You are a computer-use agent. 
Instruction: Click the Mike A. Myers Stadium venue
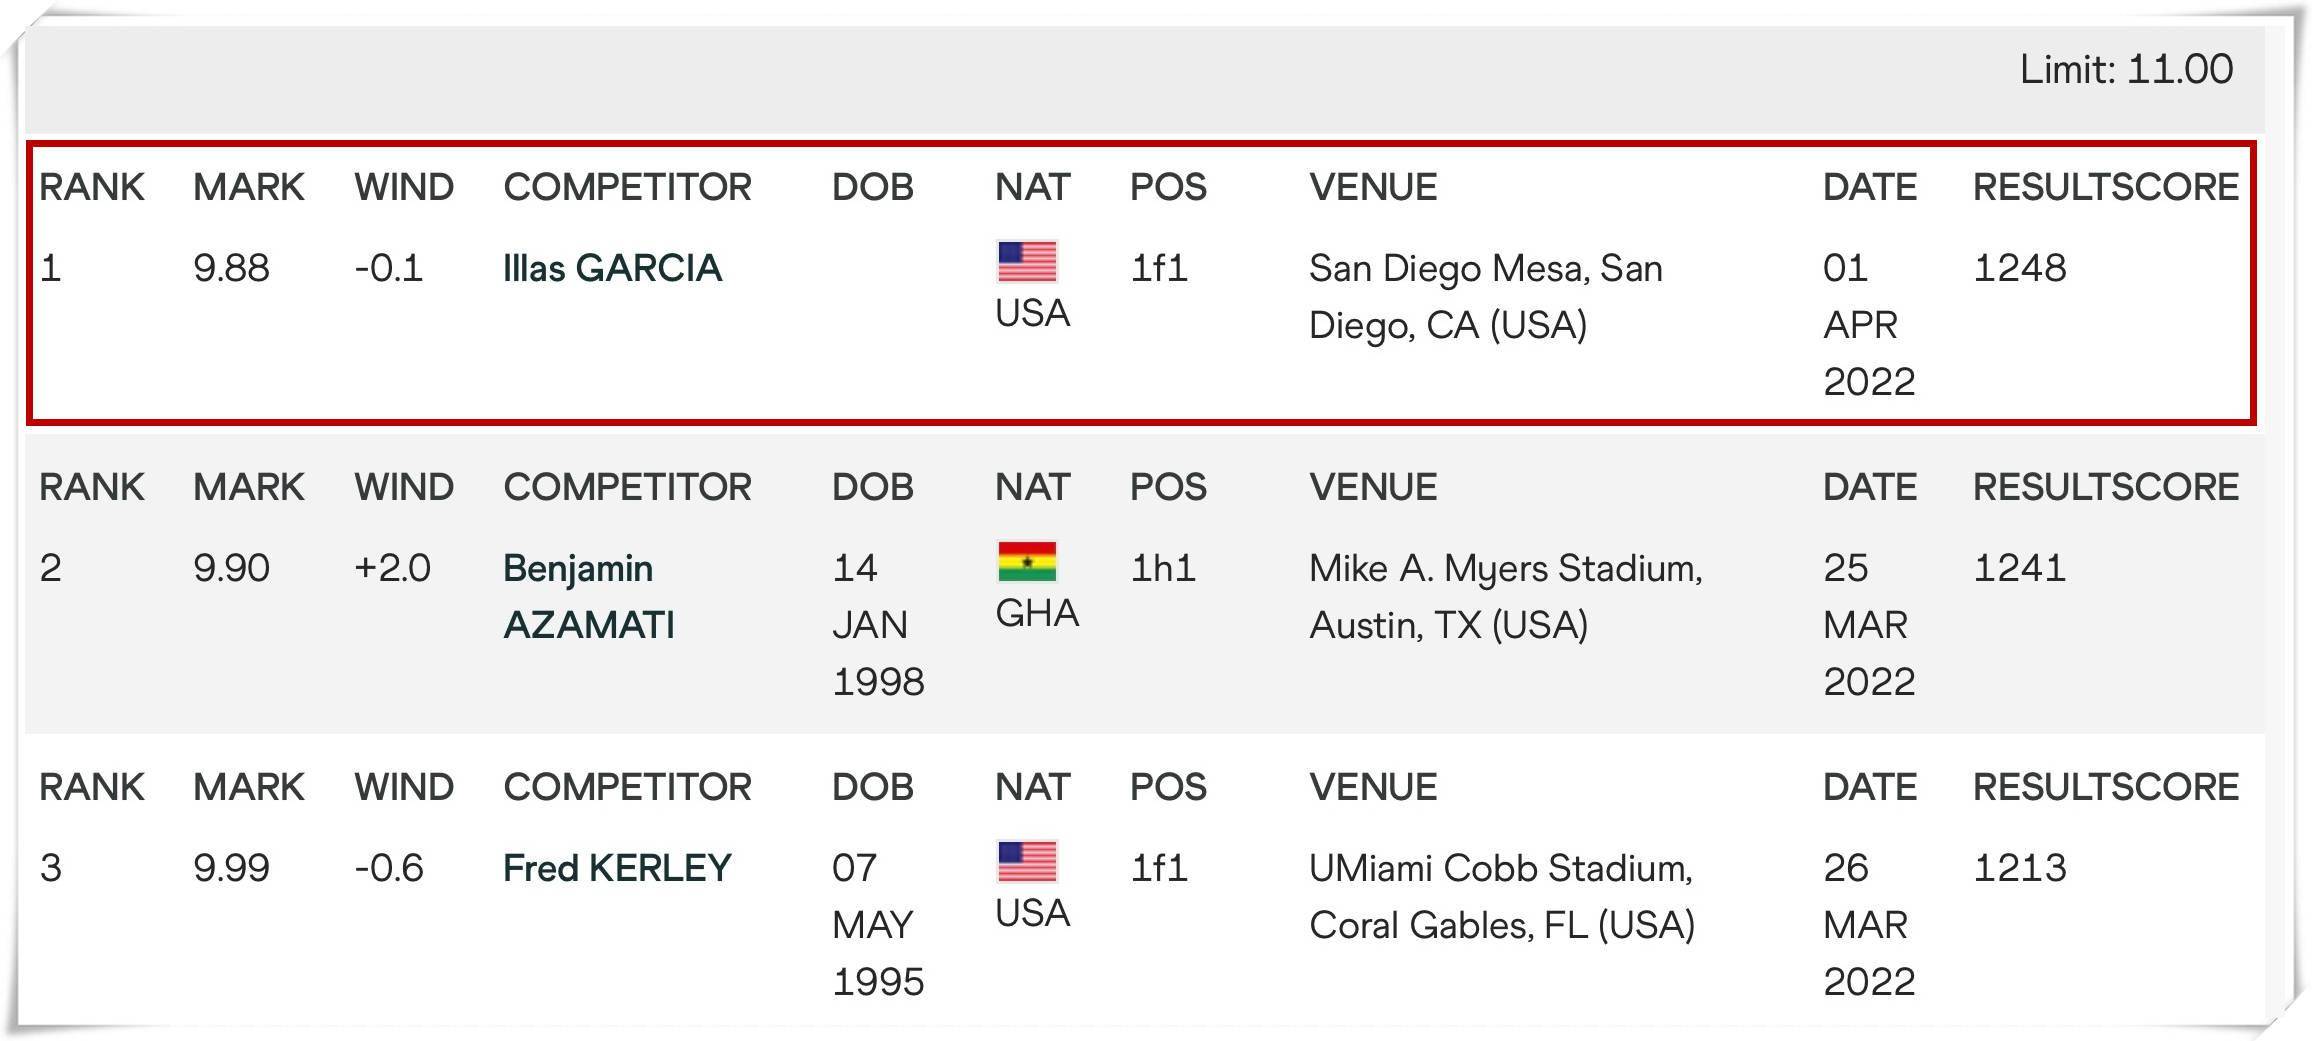pyautogui.click(x=1506, y=596)
